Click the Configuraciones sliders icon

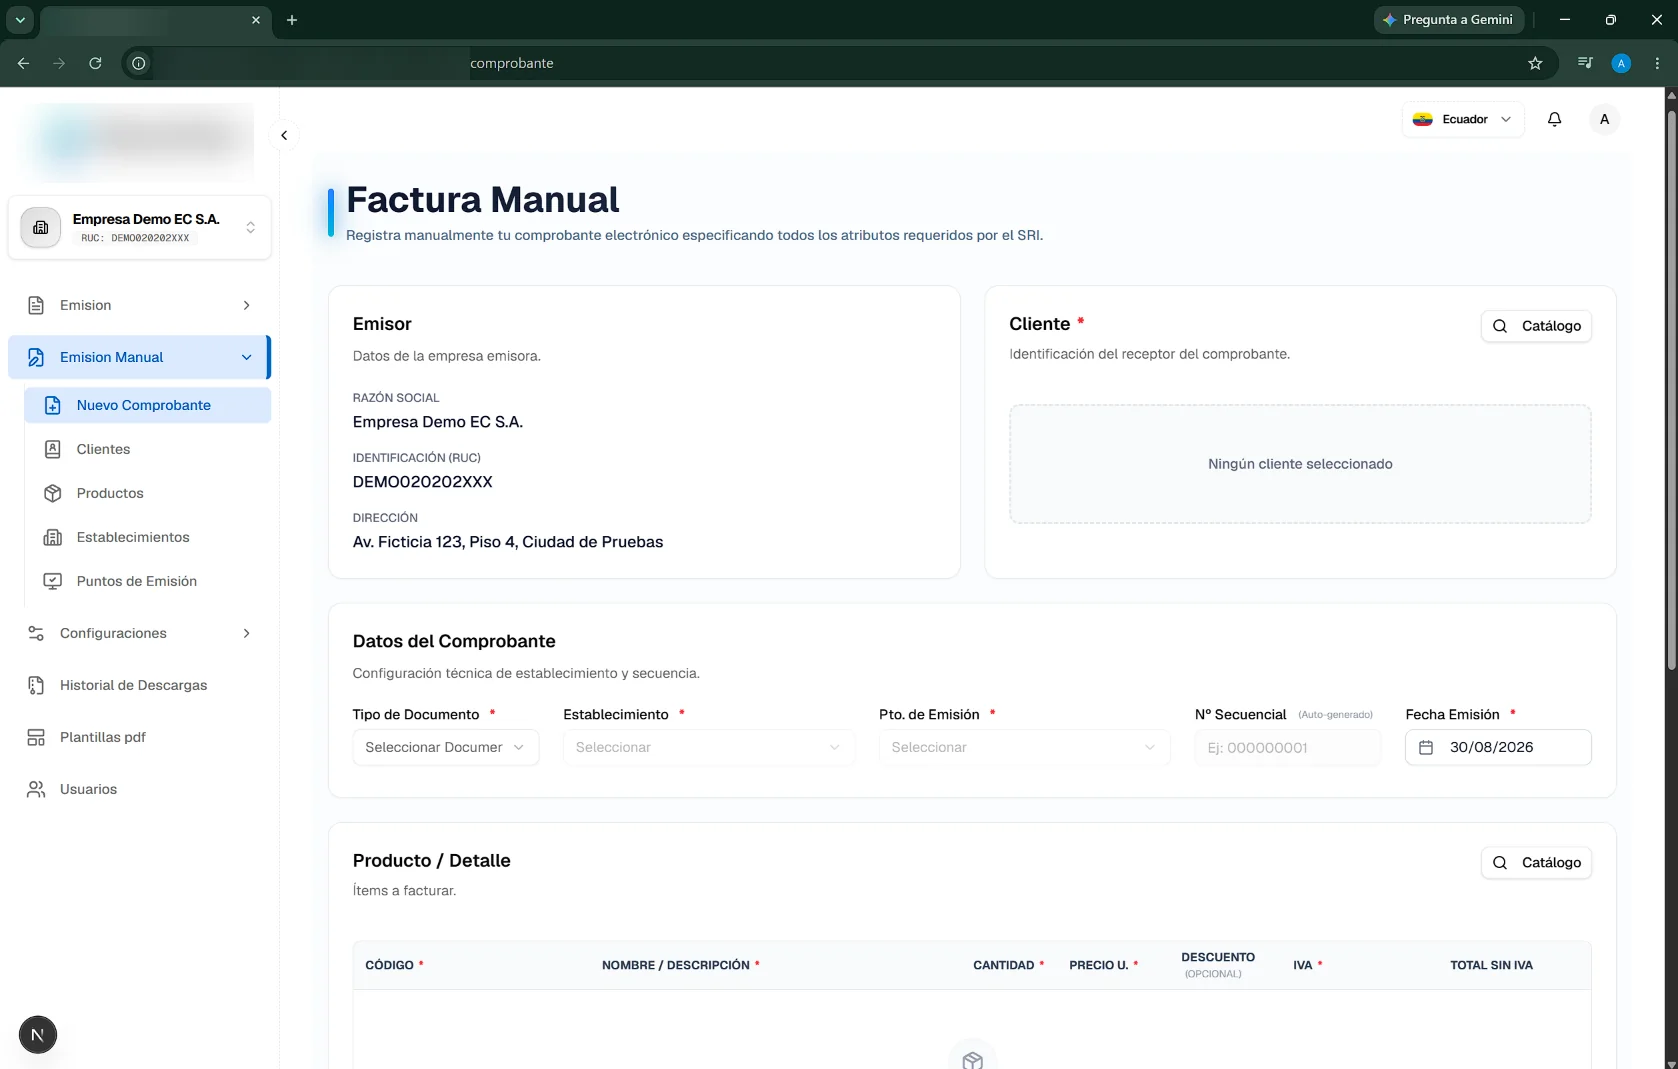point(36,633)
